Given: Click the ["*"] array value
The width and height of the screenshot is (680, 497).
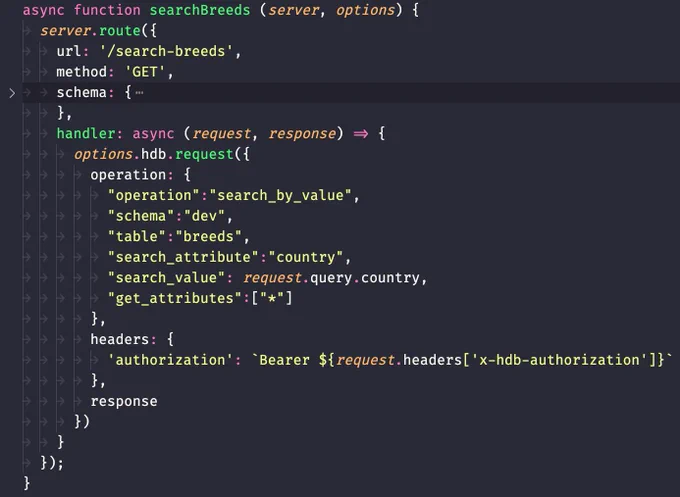Looking at the screenshot, I should click(x=272, y=298).
